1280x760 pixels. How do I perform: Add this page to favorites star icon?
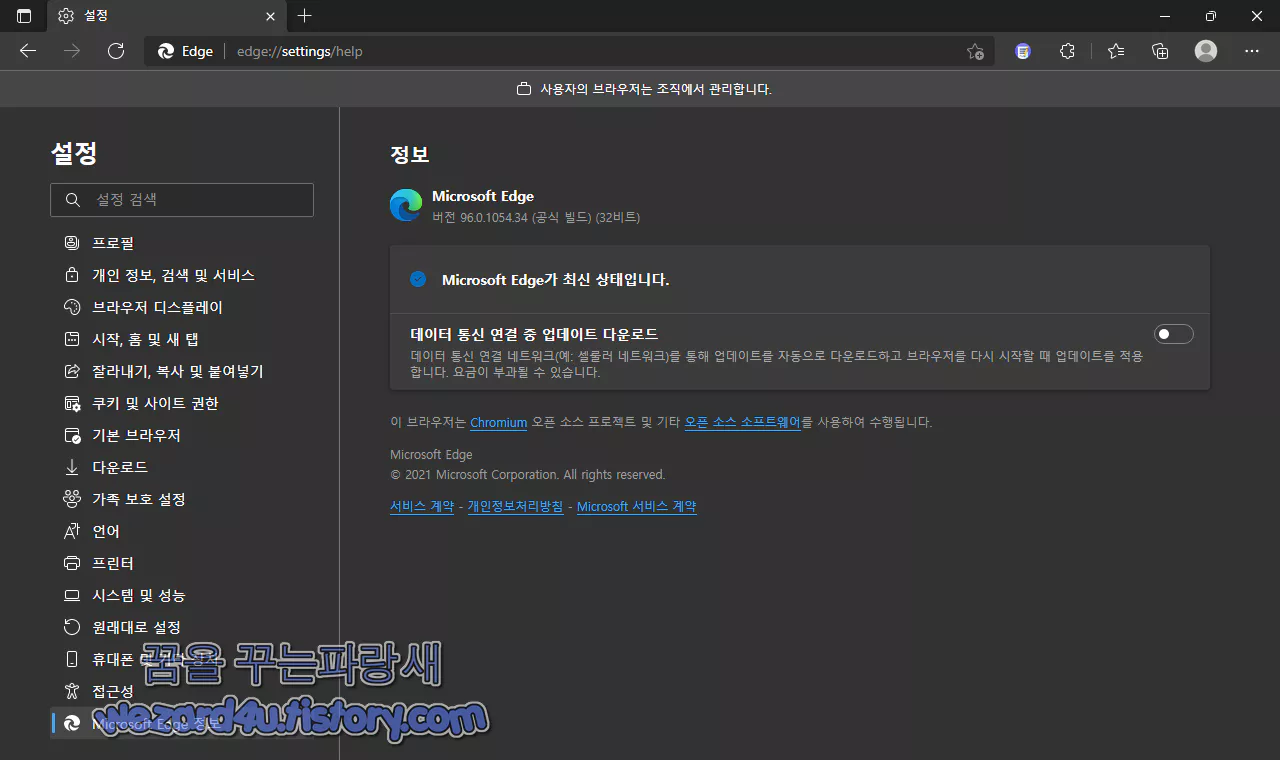pos(975,51)
